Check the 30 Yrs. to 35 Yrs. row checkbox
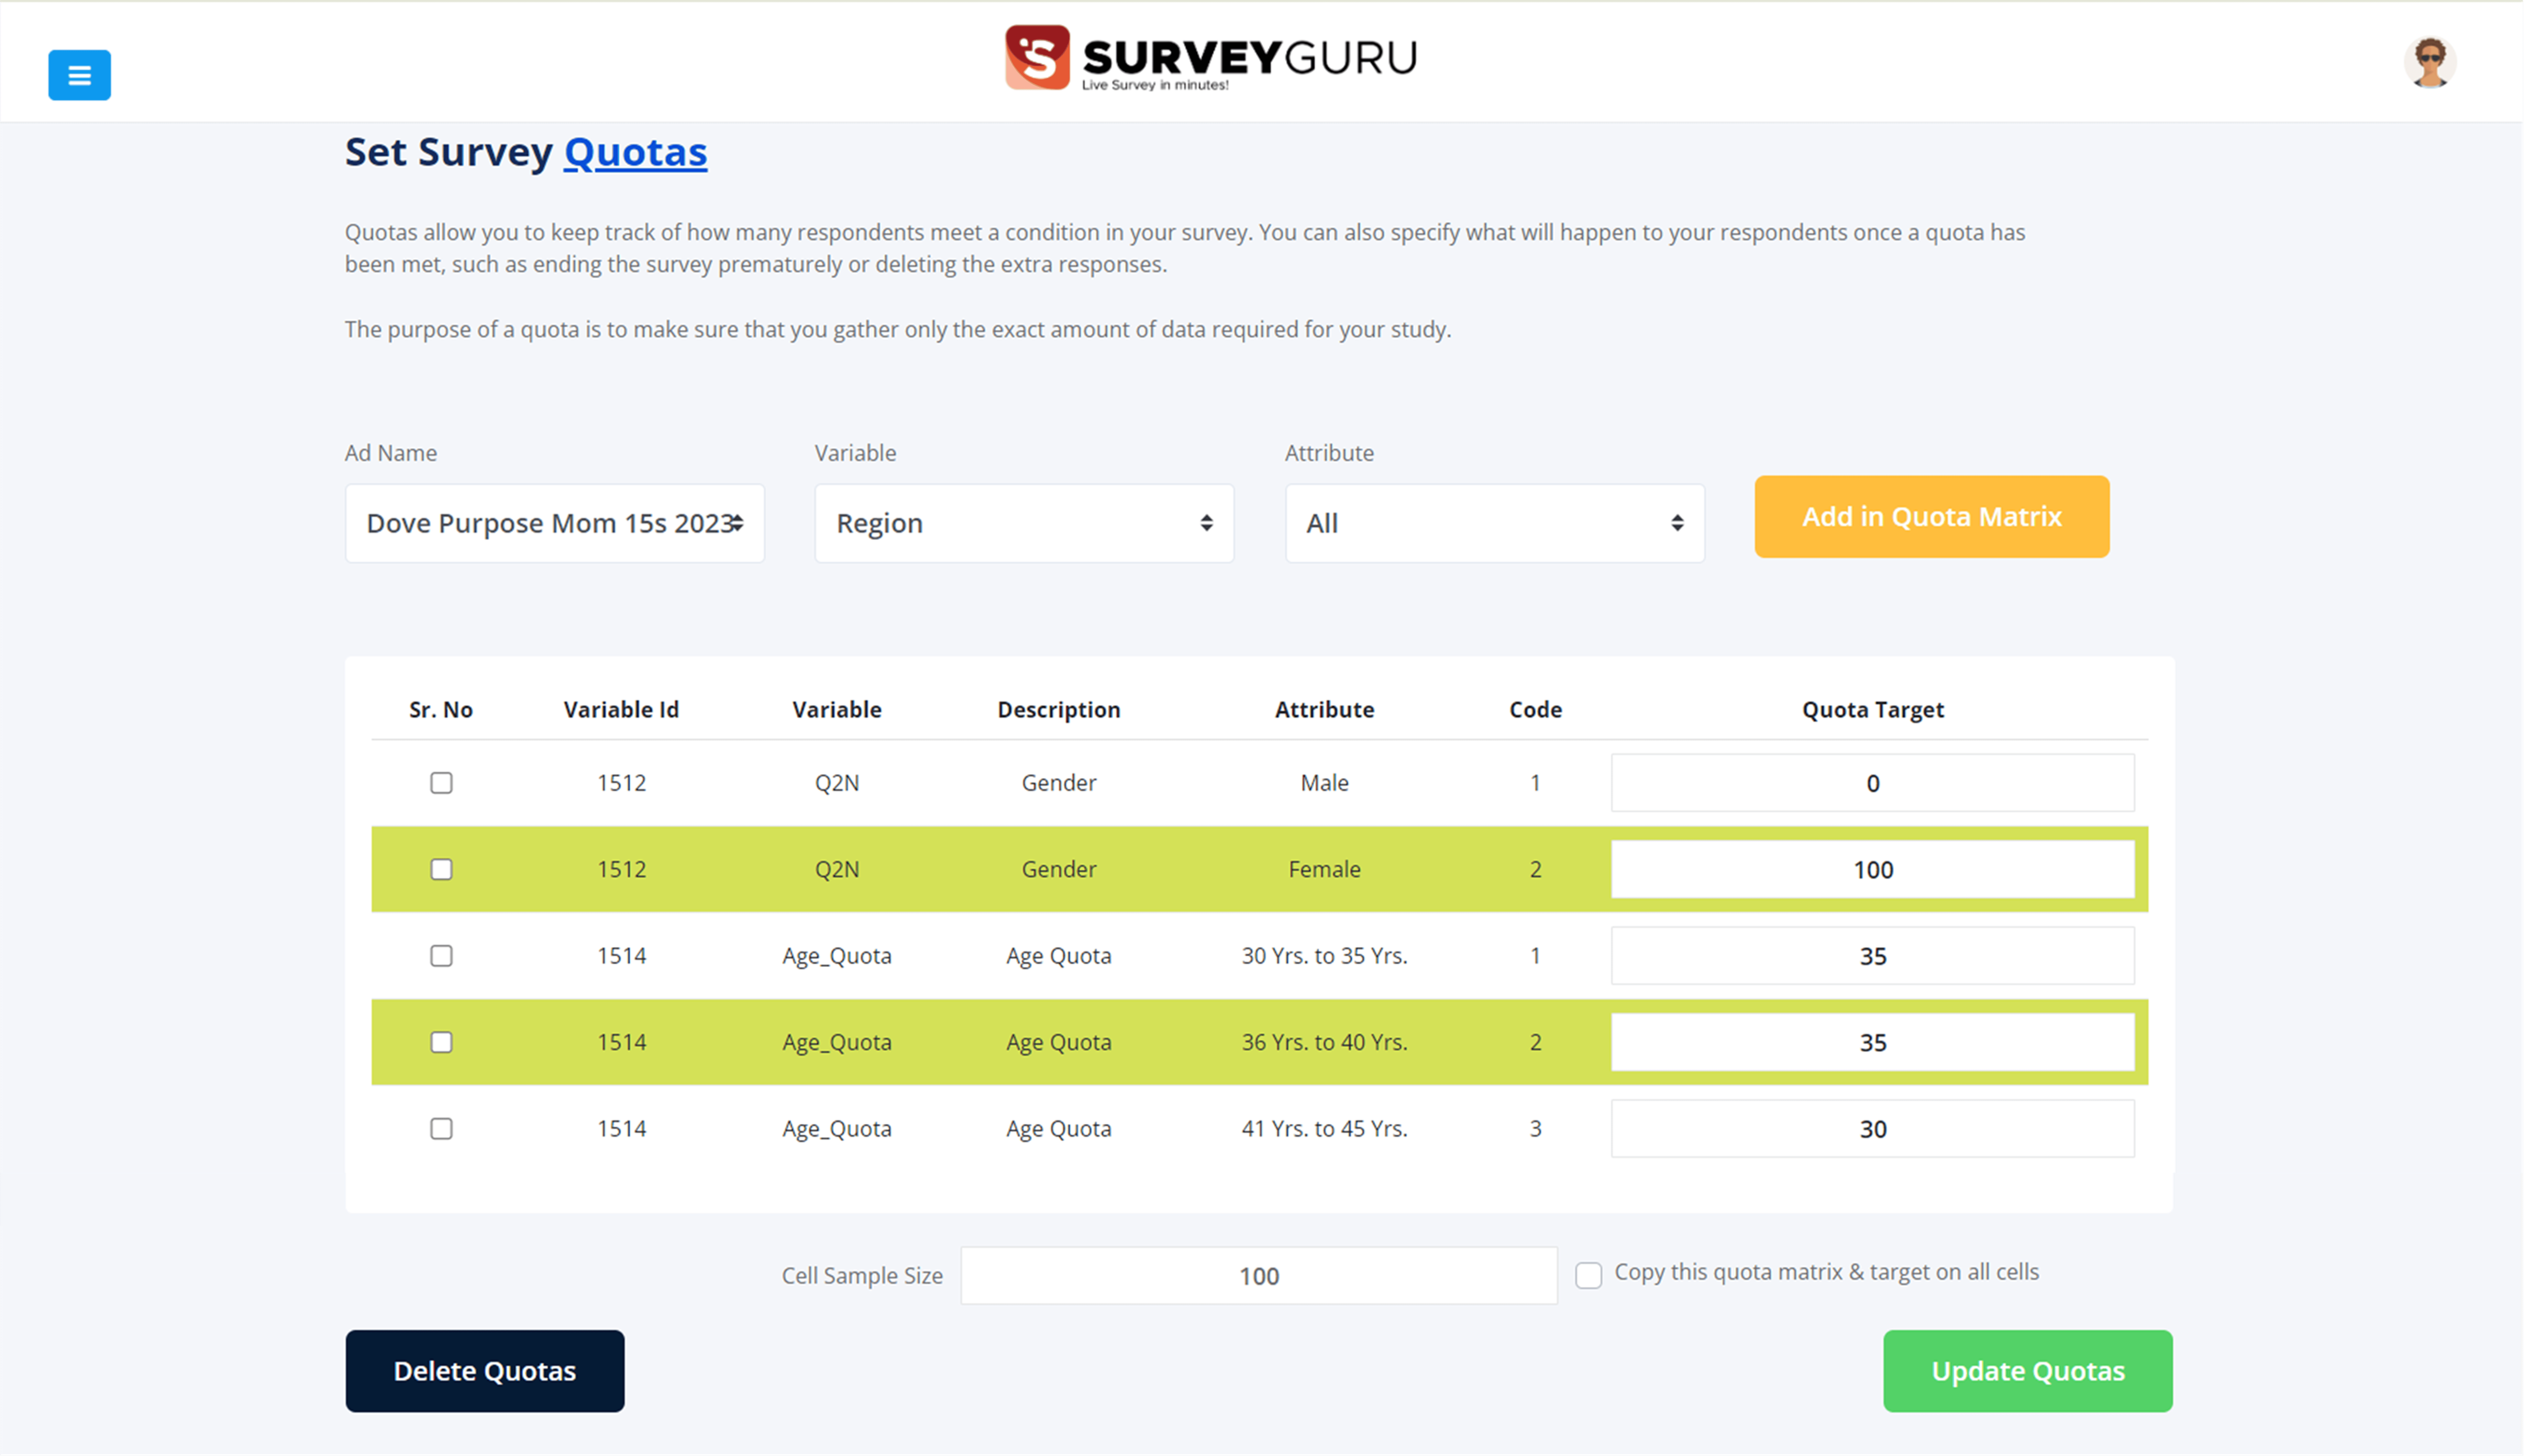2524x1456 pixels. tap(441, 956)
